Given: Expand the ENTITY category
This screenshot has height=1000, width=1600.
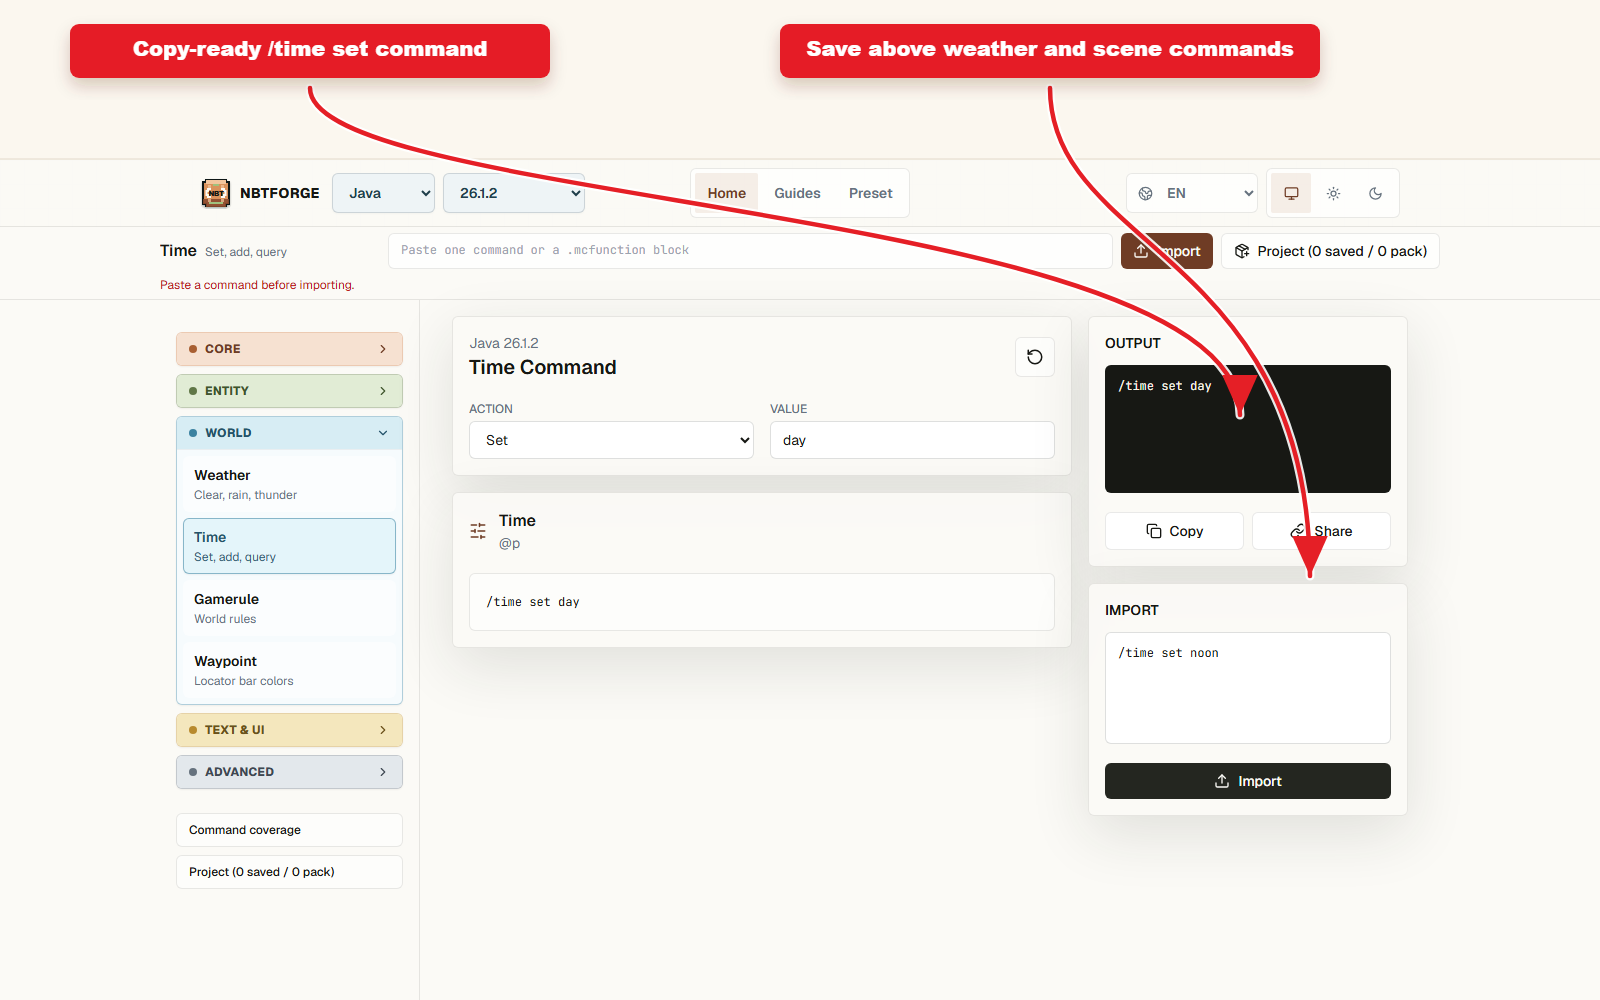Looking at the screenshot, I should click(x=289, y=391).
